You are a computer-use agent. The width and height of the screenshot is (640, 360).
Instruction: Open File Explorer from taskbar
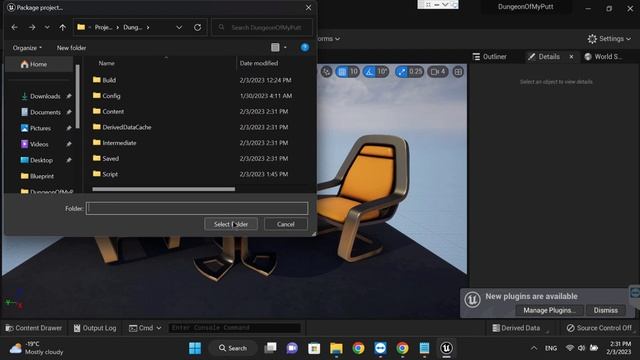point(336,348)
